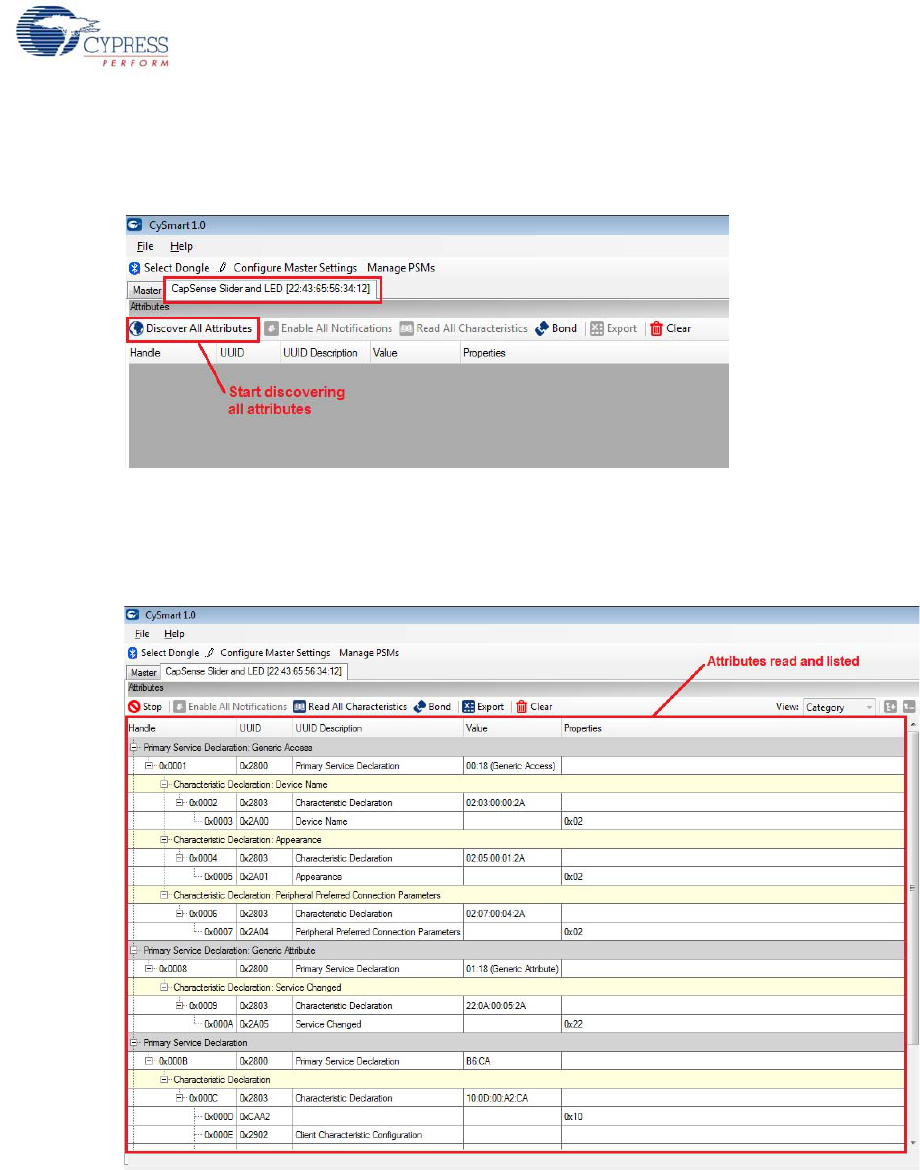Viewport: 920px width, 1170px height.
Task: Collapse the 0x000C handle node
Action: click(179, 1098)
